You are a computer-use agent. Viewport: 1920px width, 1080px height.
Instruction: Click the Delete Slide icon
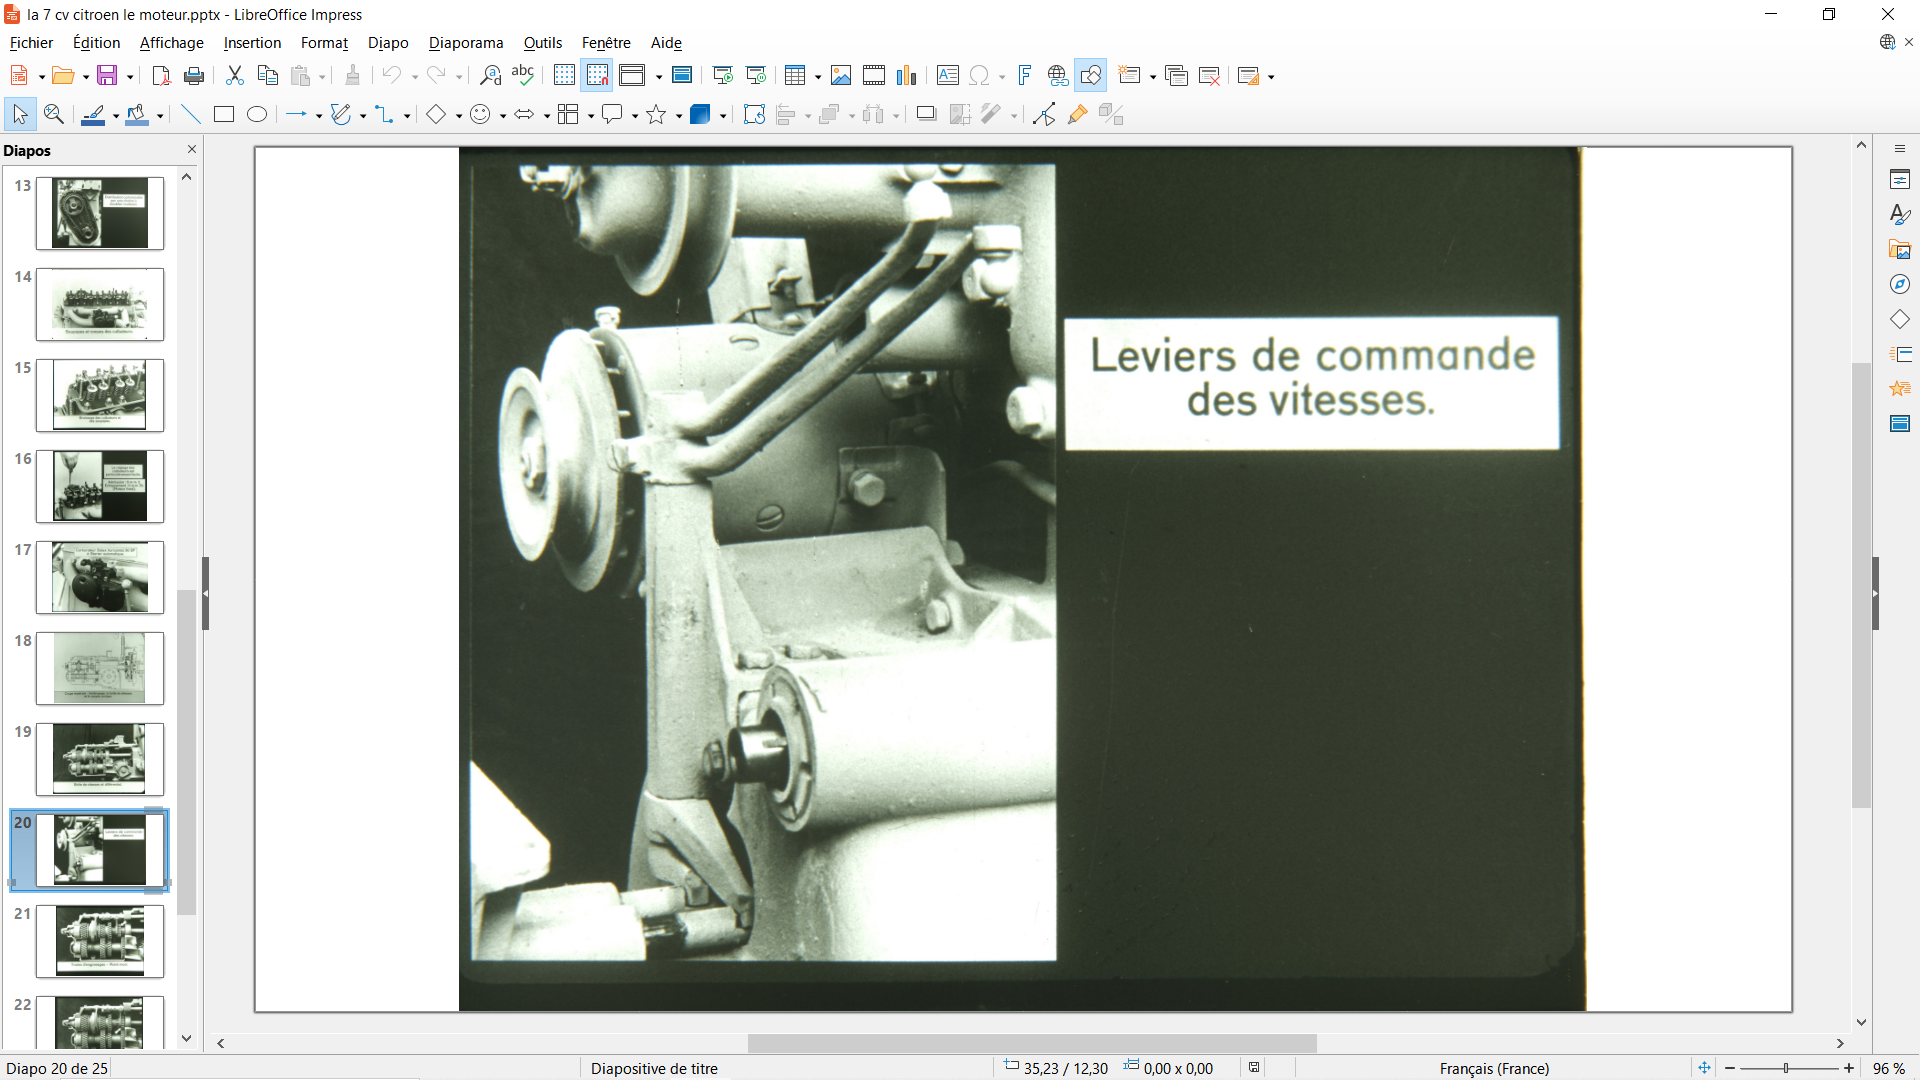pyautogui.click(x=1209, y=76)
